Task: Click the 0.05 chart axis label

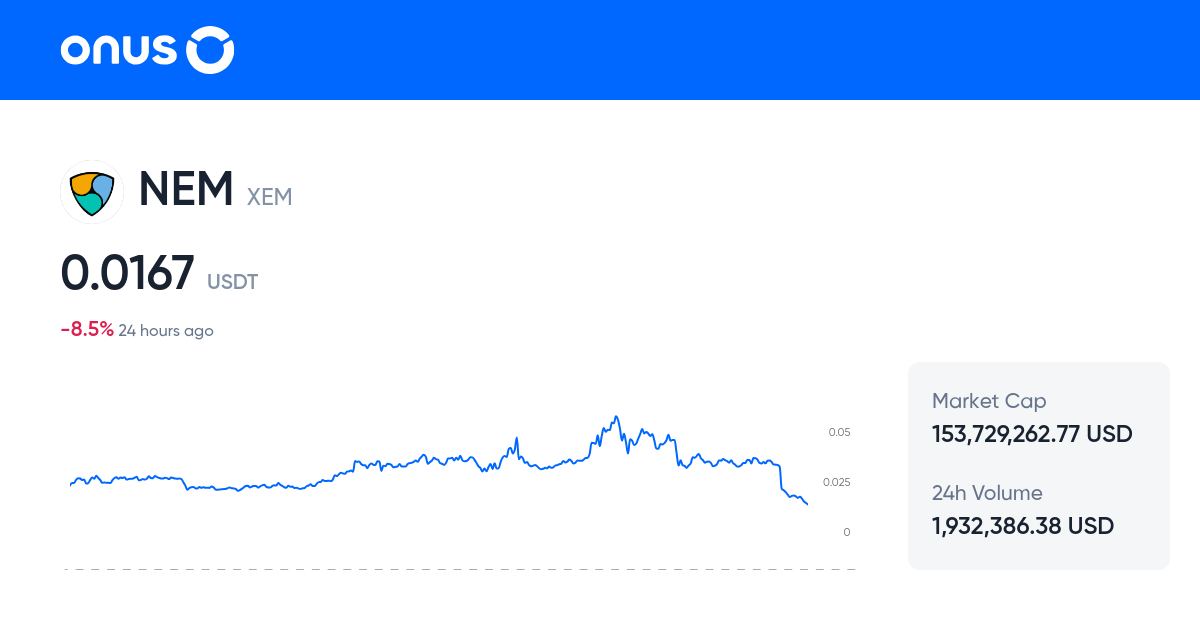Action: click(839, 432)
